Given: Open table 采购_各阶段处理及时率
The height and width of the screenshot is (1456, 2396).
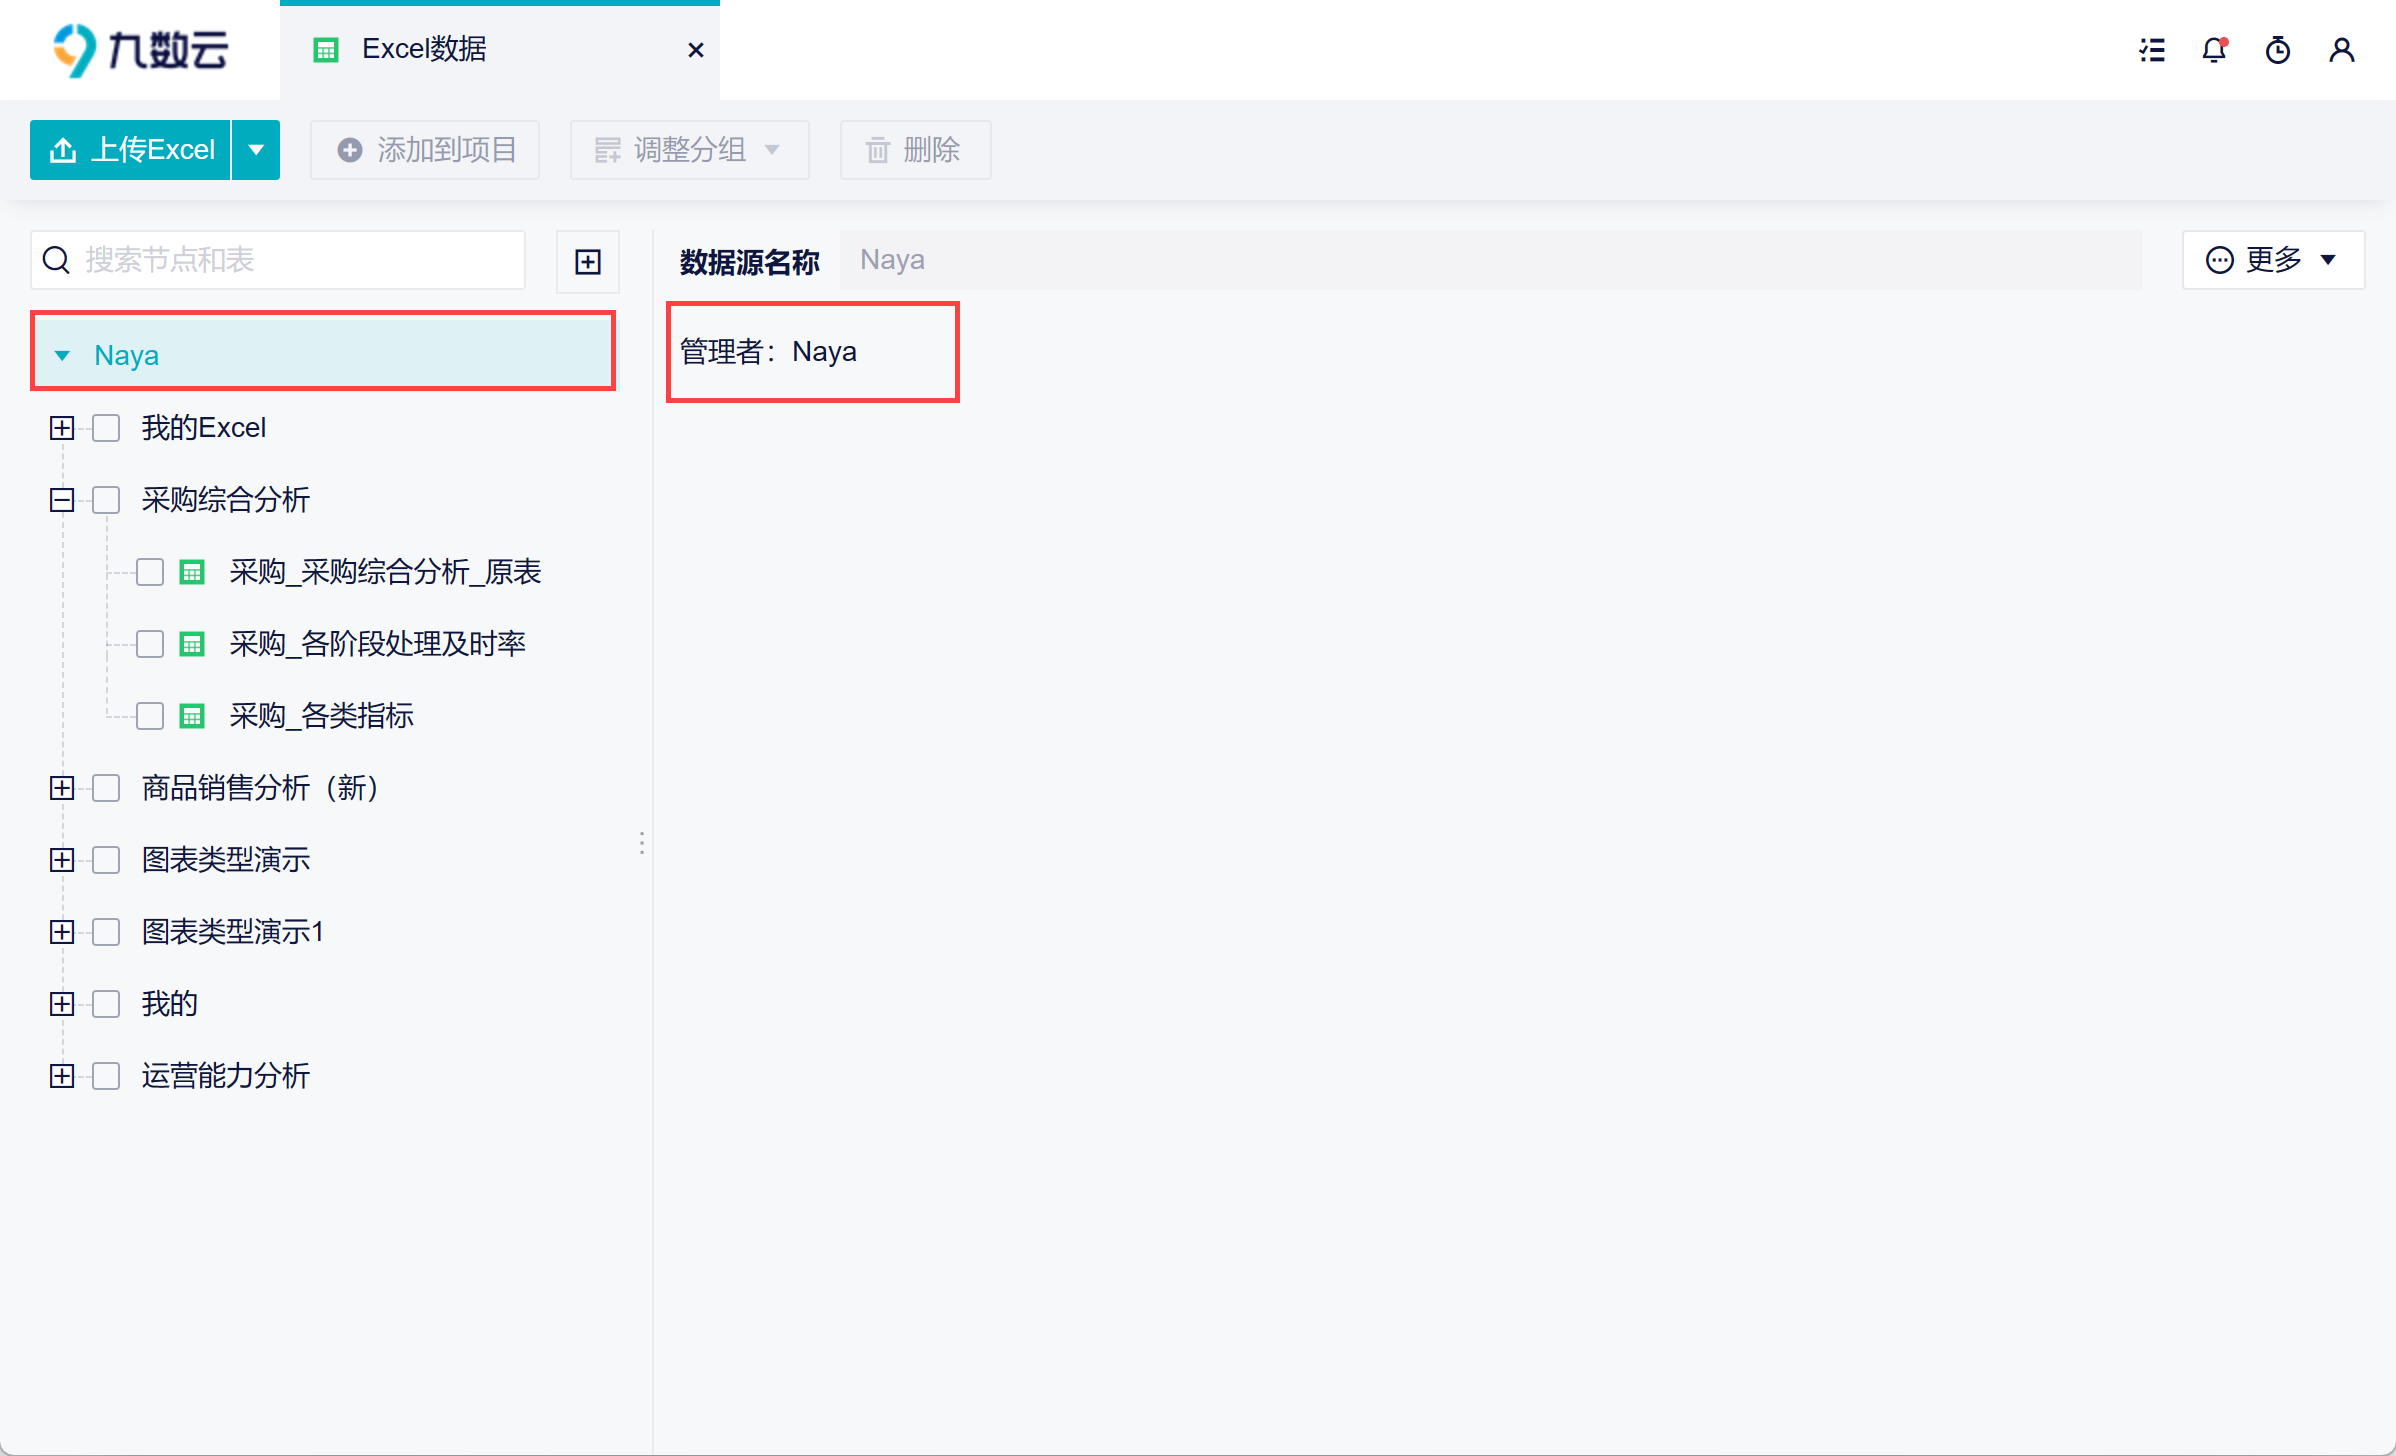Looking at the screenshot, I should (x=377, y=644).
